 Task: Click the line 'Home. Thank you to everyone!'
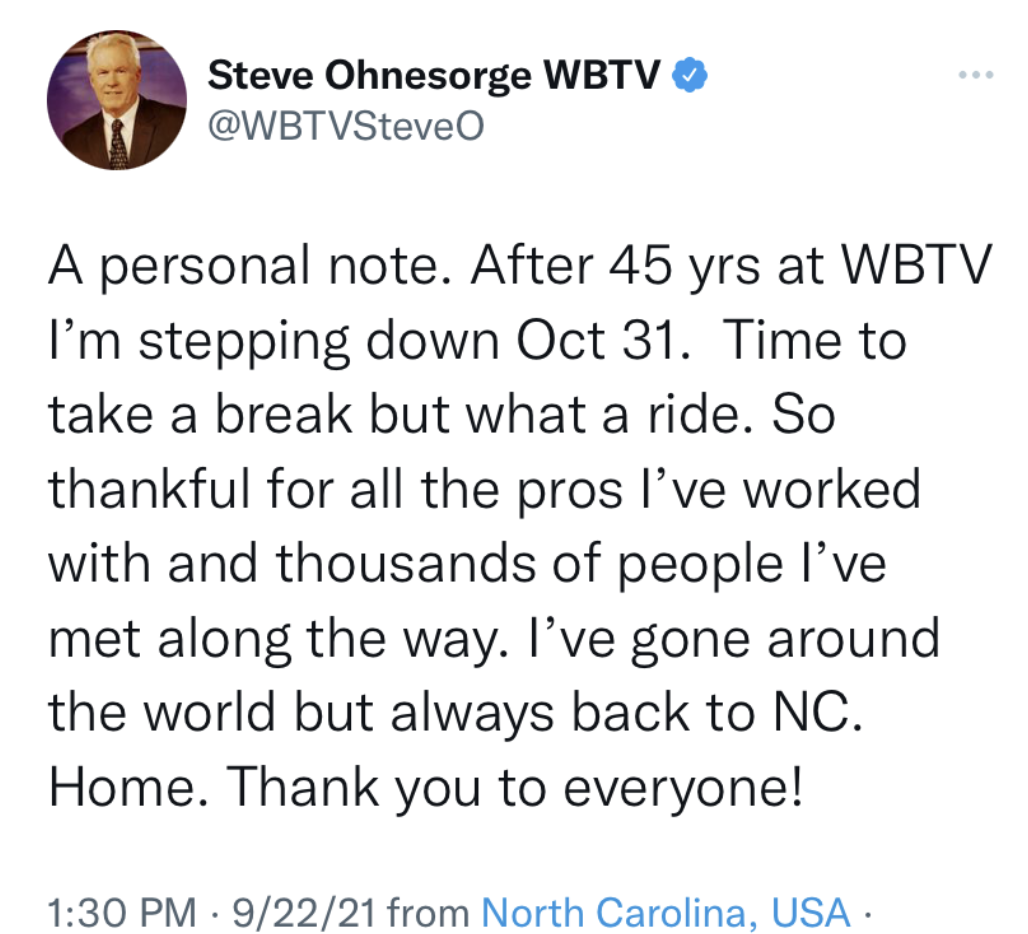pyautogui.click(x=425, y=787)
